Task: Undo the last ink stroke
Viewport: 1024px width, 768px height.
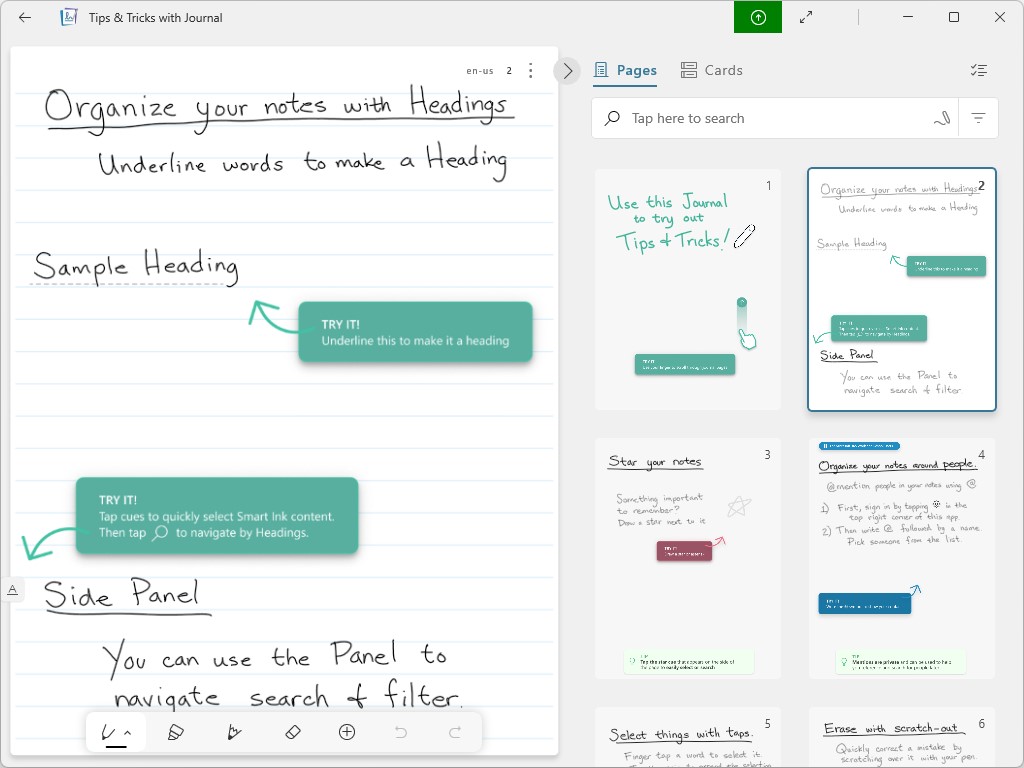Action: pos(400,732)
